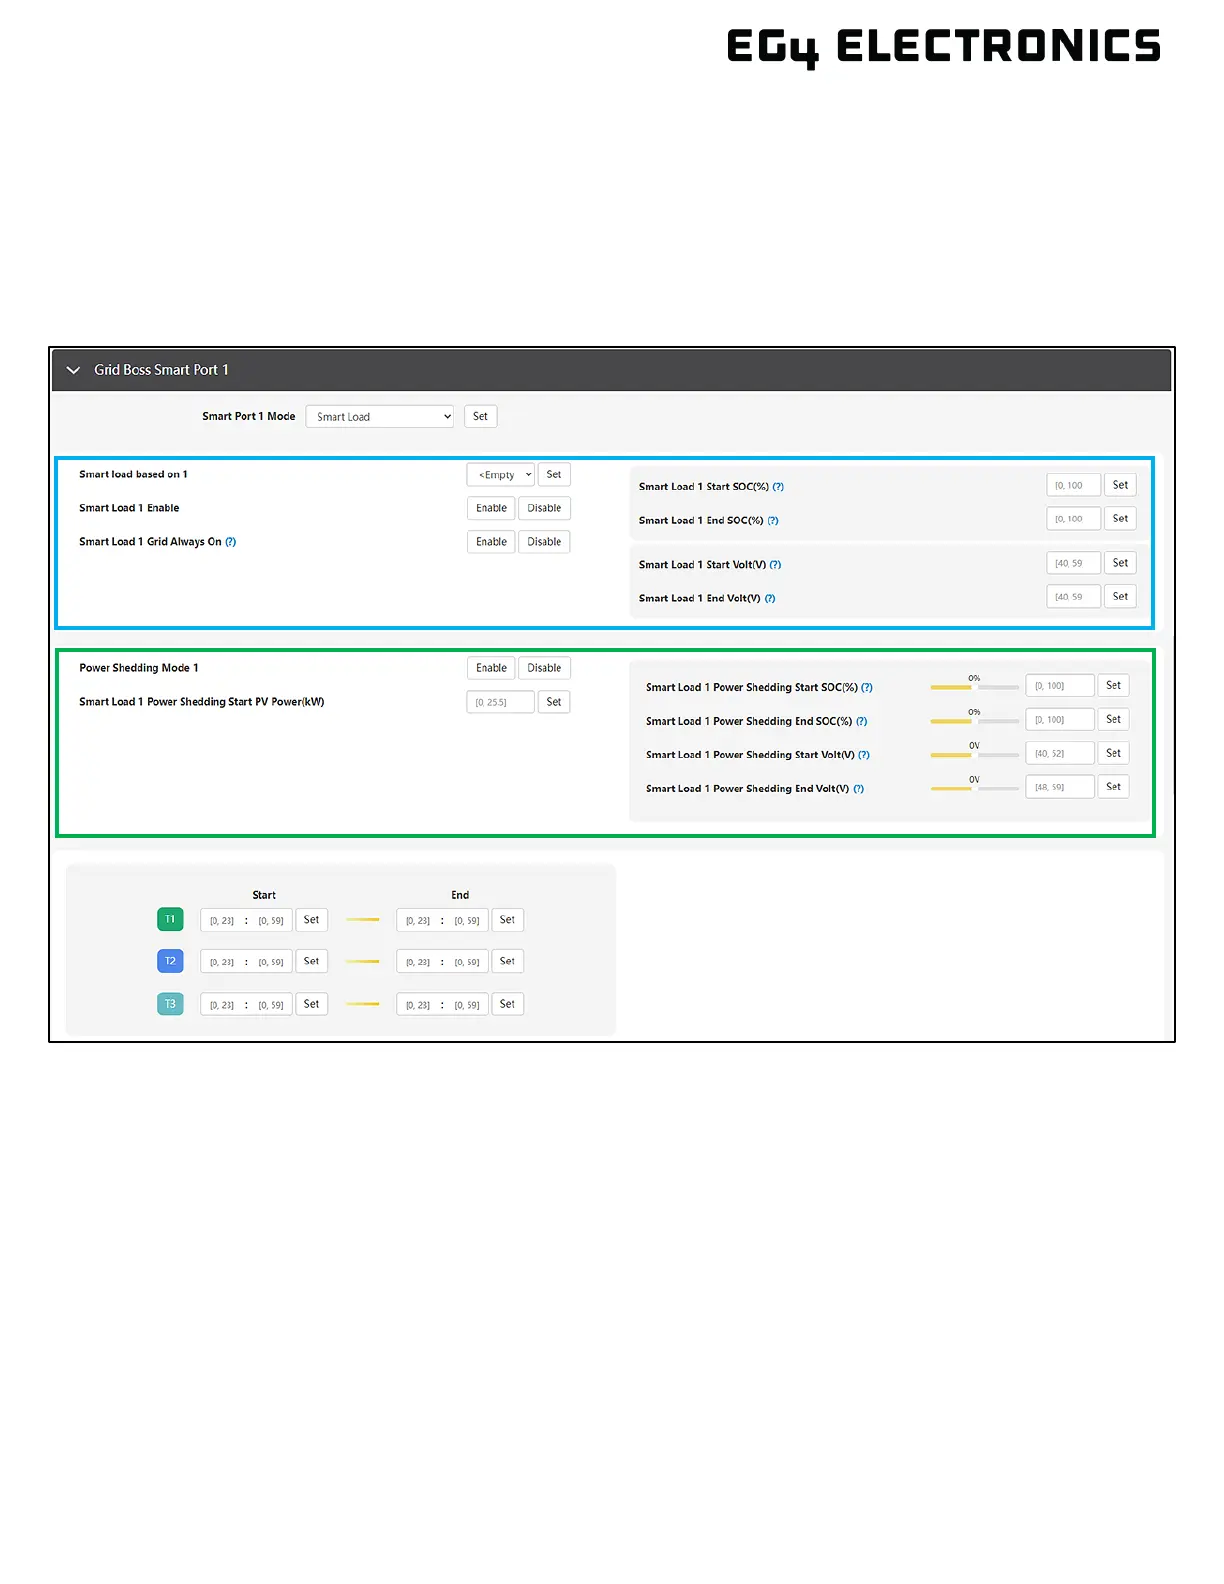Enable Smart Load 1 Grid Always On
The width and height of the screenshot is (1224, 1584).
point(491,542)
